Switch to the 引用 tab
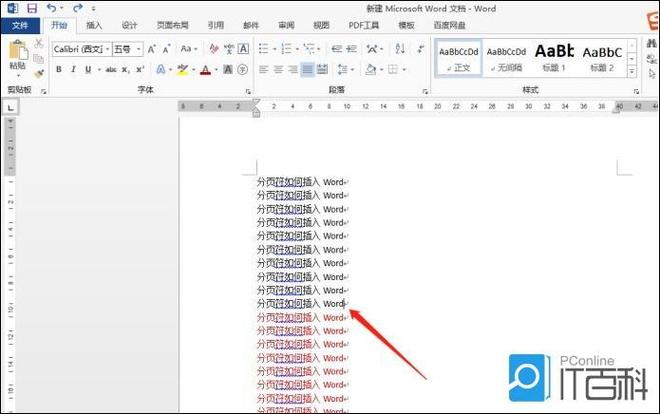The height and width of the screenshot is (414, 660). (216, 25)
